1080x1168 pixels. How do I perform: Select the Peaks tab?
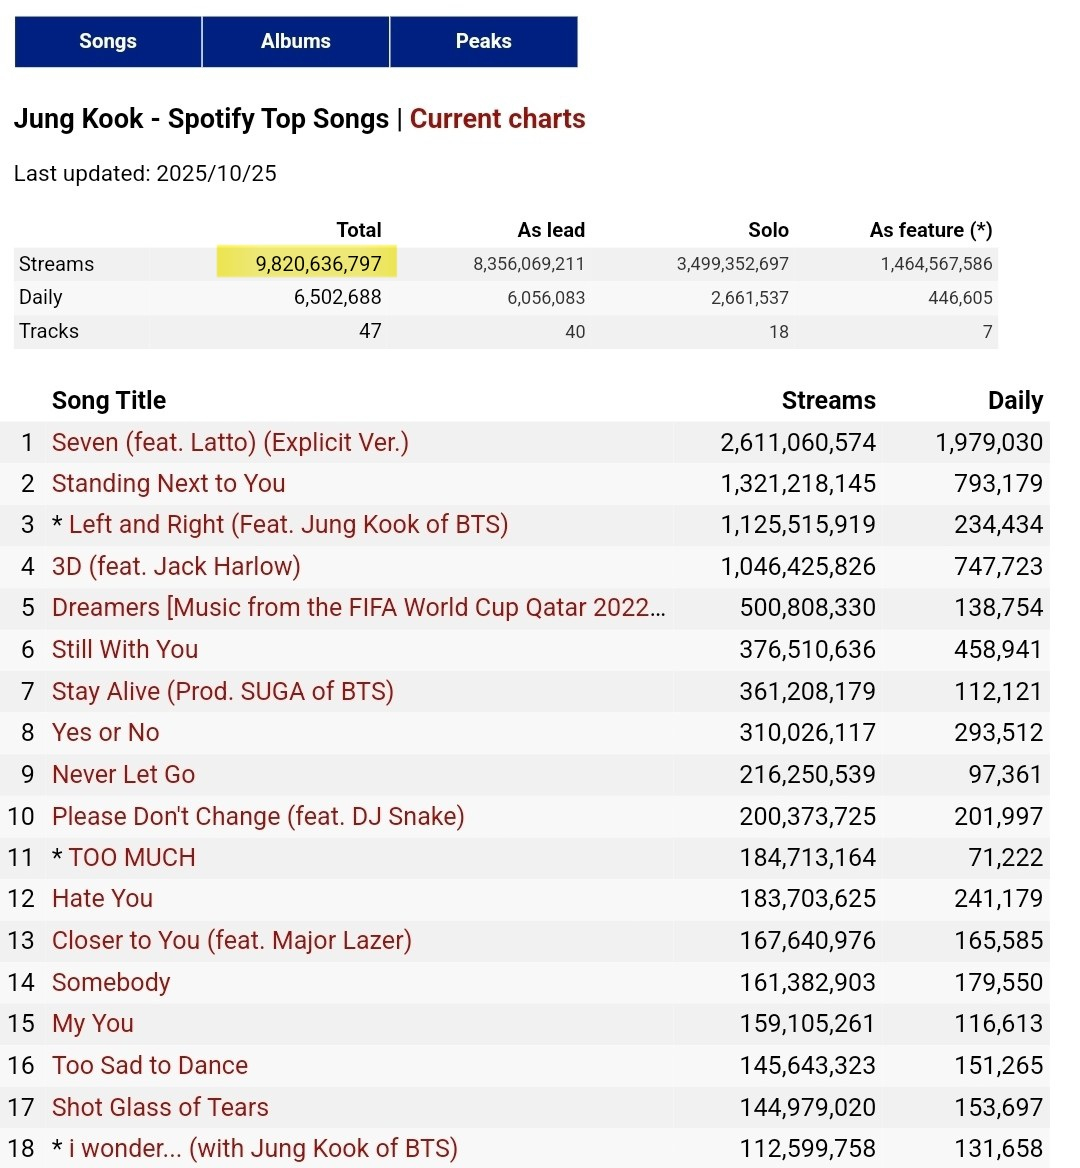484,41
